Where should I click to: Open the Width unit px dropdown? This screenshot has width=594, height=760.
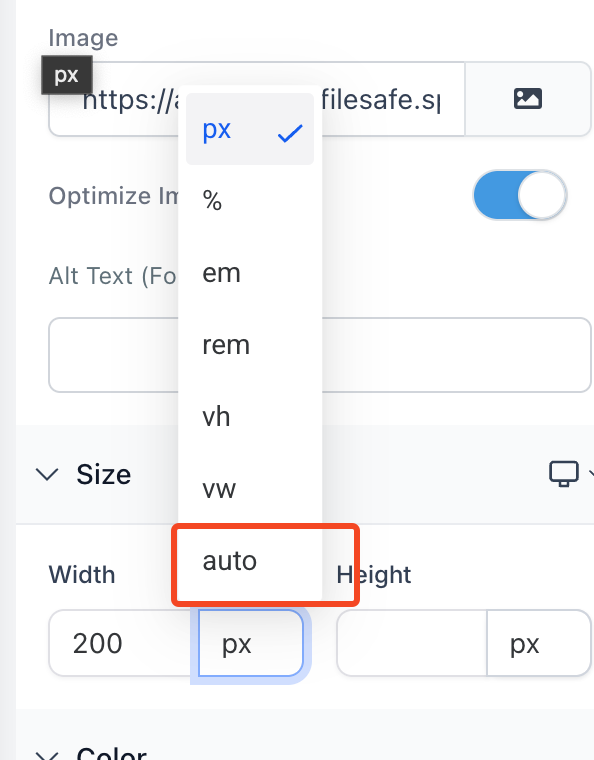[x=250, y=643]
